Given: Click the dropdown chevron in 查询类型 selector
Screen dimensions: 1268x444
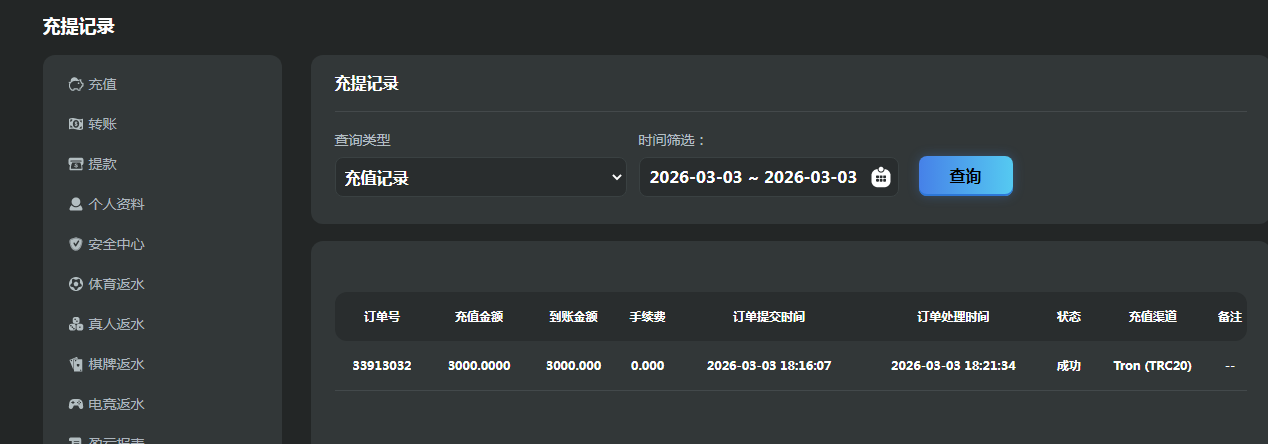Looking at the screenshot, I should tap(616, 177).
